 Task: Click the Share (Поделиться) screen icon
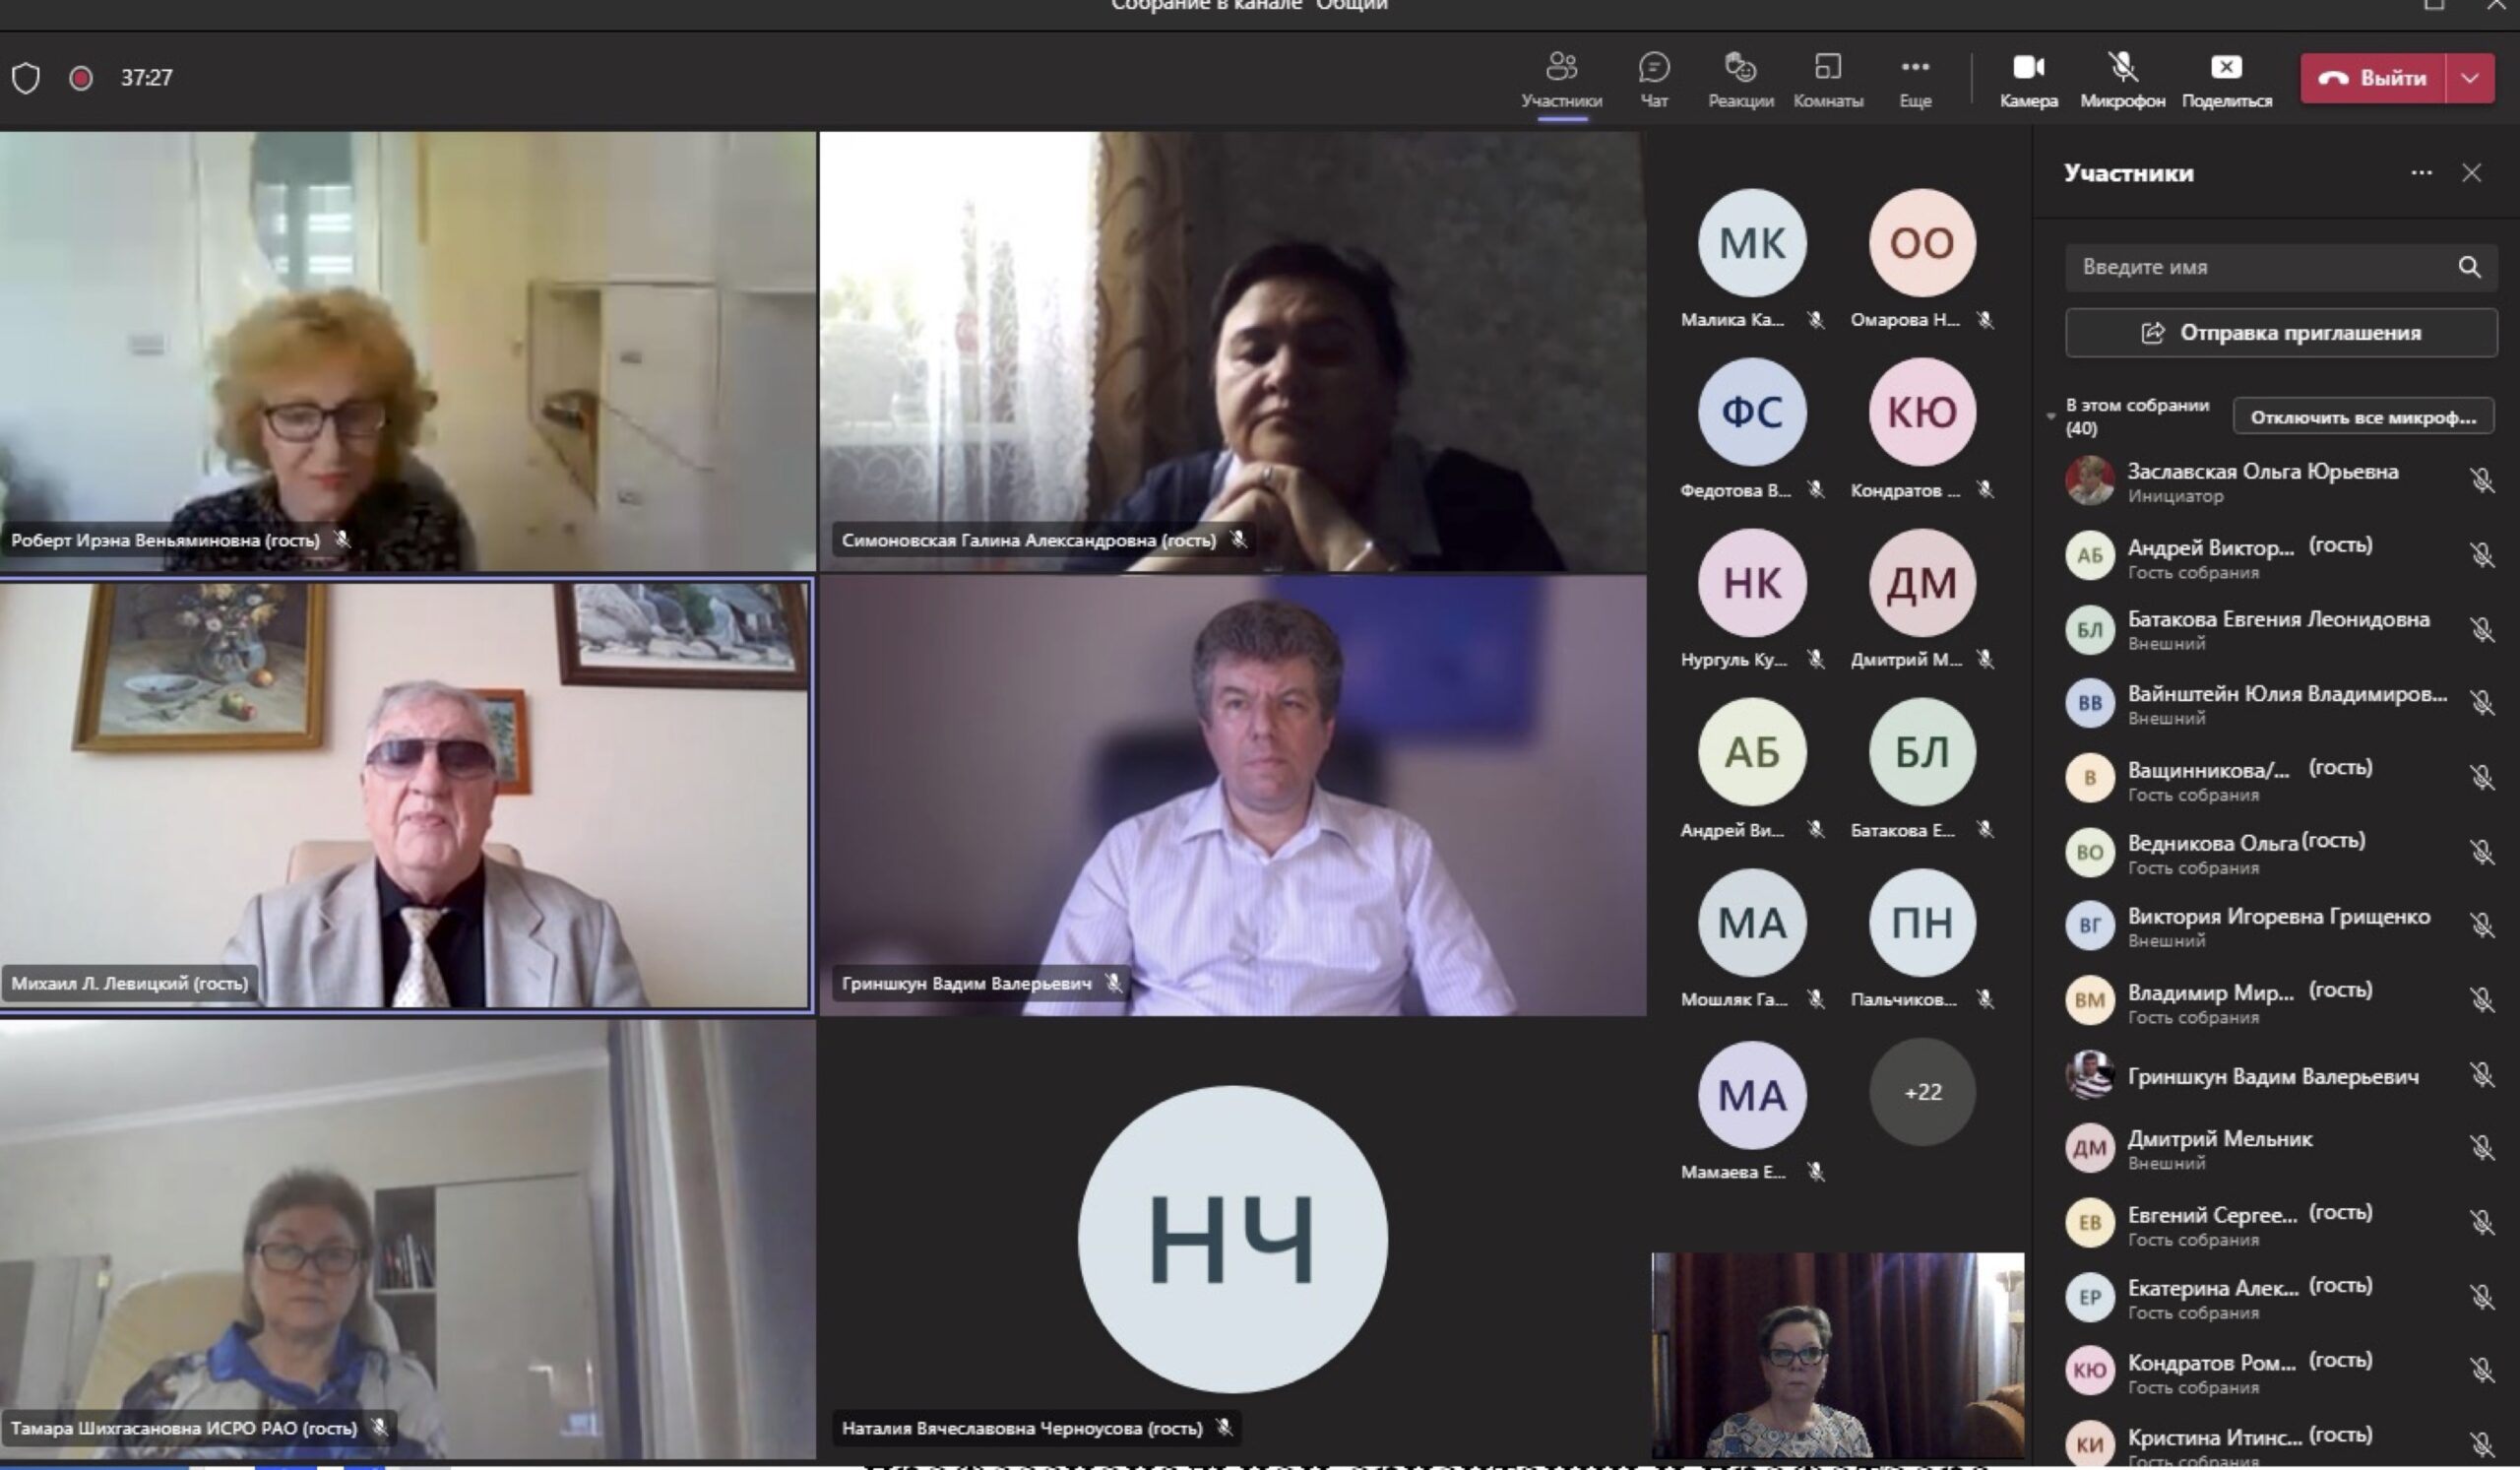tap(2226, 68)
